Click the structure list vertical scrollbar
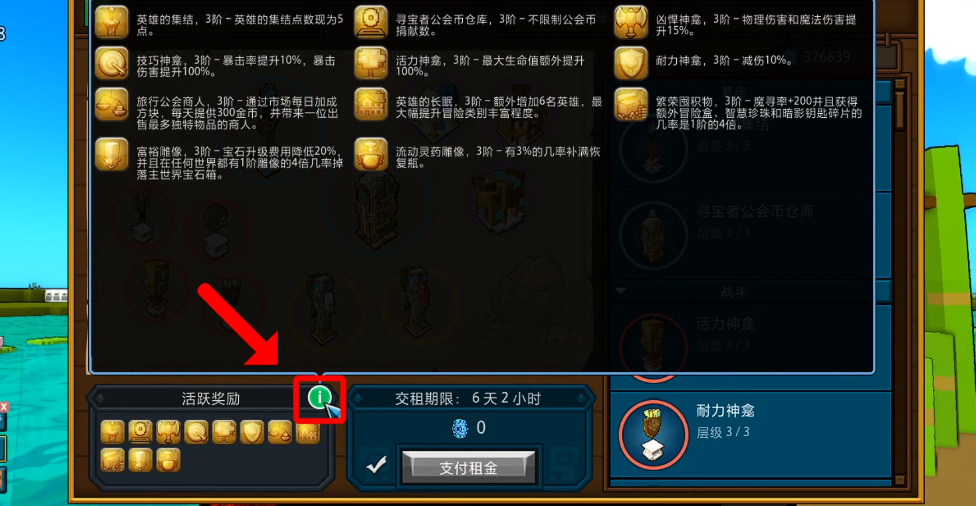The width and height of the screenshot is (976, 506). (x=899, y=280)
